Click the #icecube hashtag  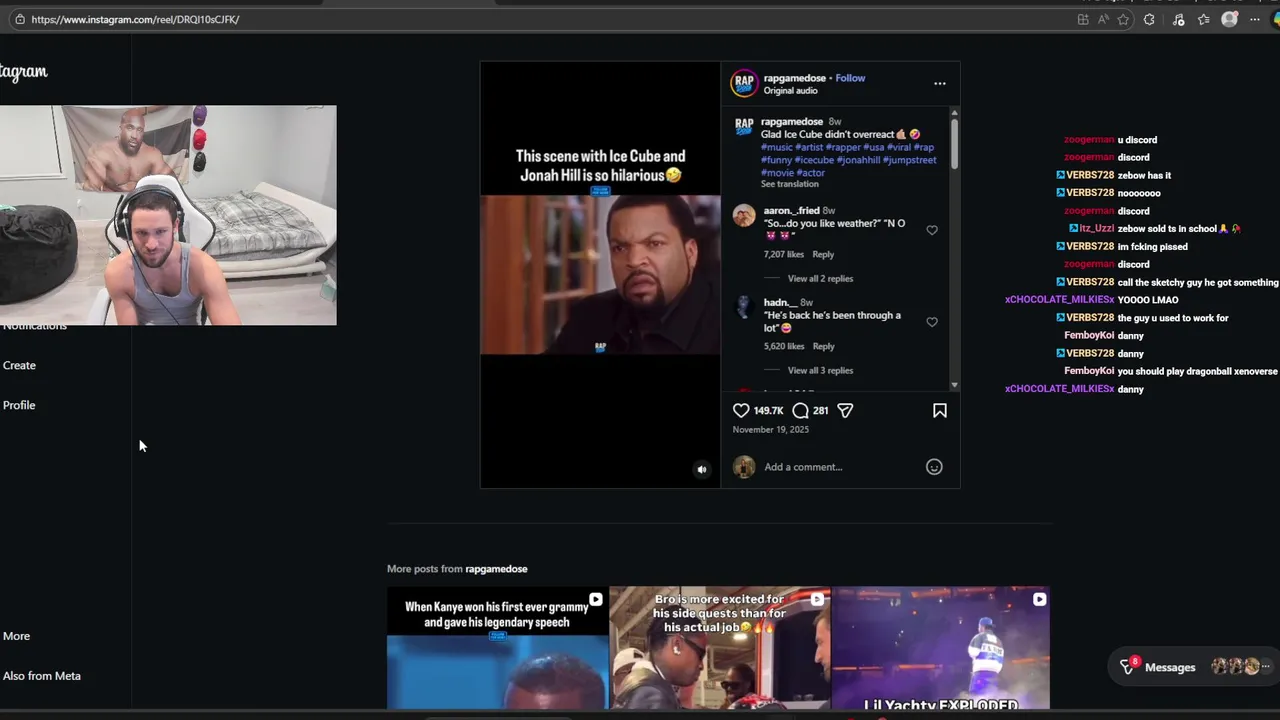click(814, 160)
